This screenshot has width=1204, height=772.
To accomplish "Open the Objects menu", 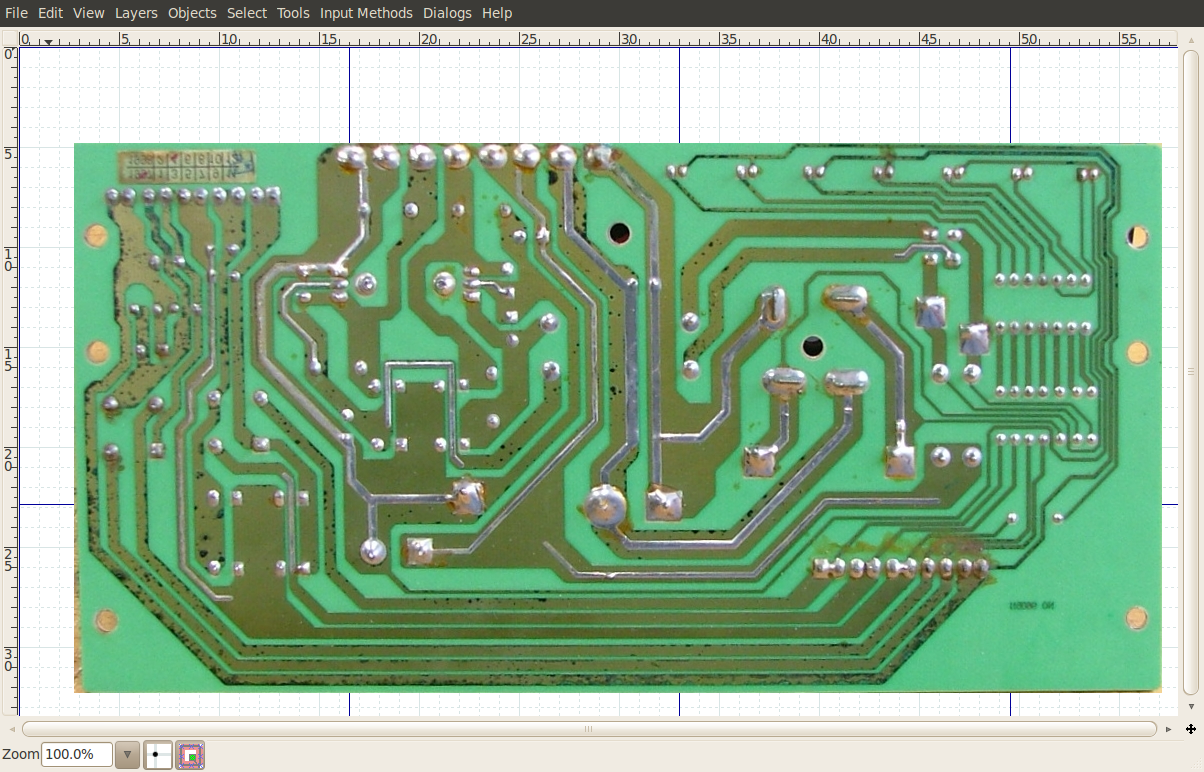I will (x=192, y=13).
